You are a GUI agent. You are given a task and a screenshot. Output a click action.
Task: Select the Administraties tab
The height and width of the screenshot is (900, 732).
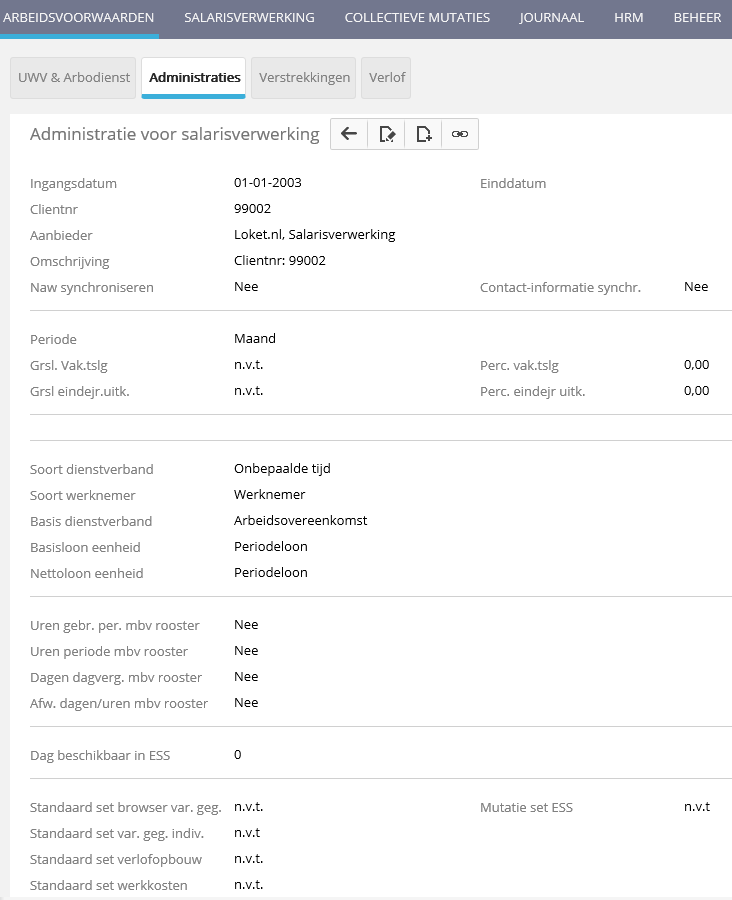[x=194, y=78]
